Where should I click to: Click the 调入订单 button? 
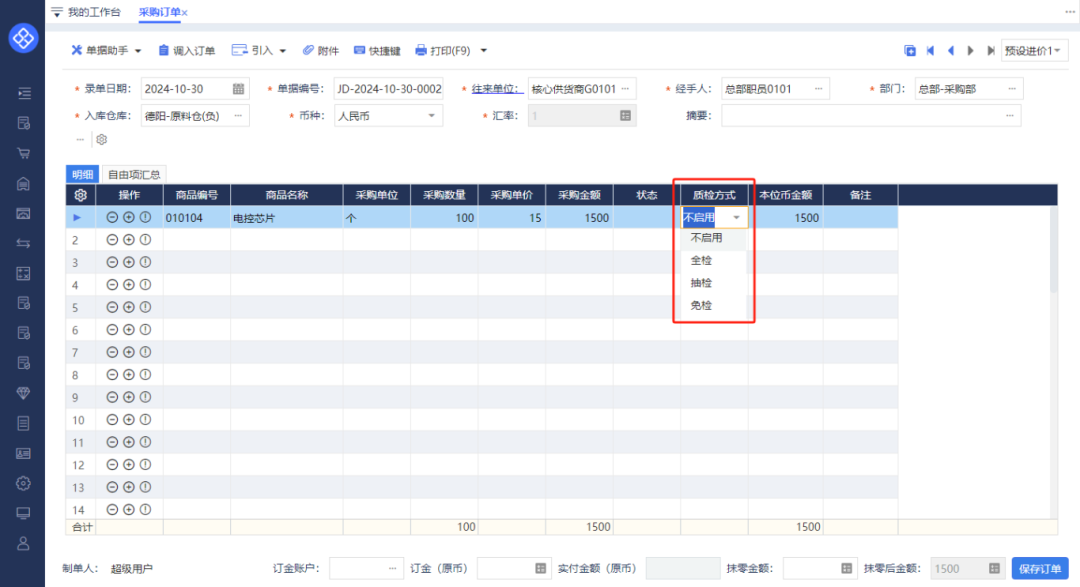(x=187, y=50)
